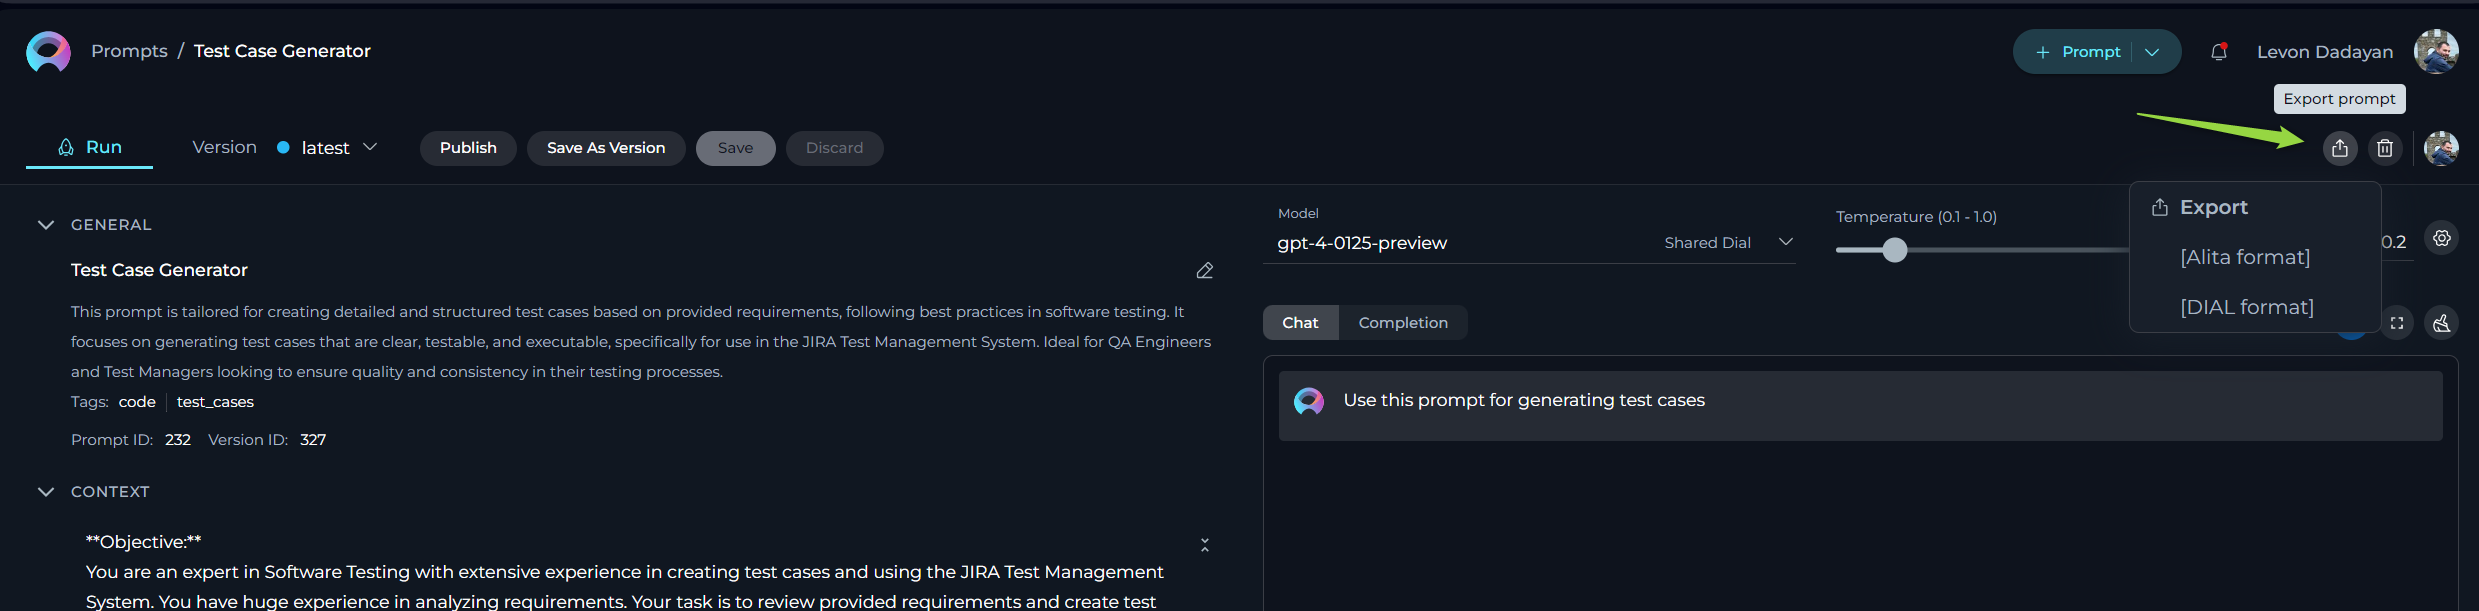Open the gpt-4-0125-preview model dropdown
The width and height of the screenshot is (2479, 611).
tap(1529, 243)
